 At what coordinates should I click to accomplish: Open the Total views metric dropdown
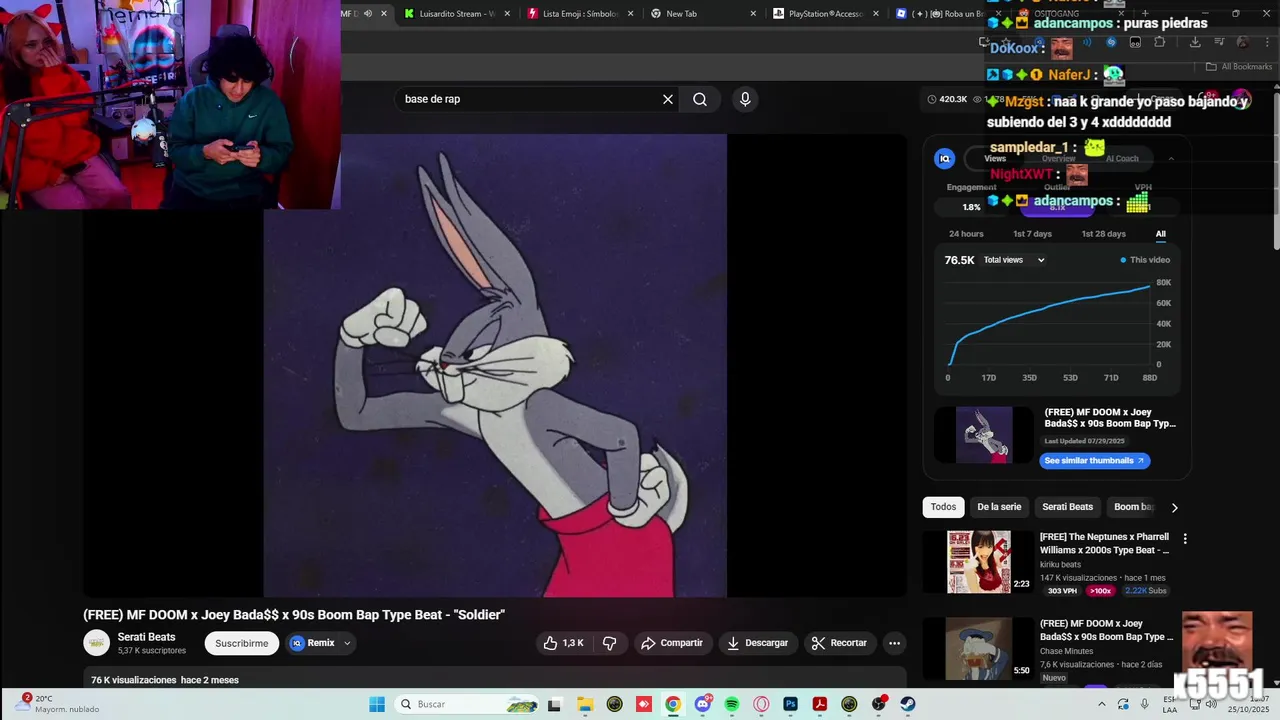point(1014,260)
